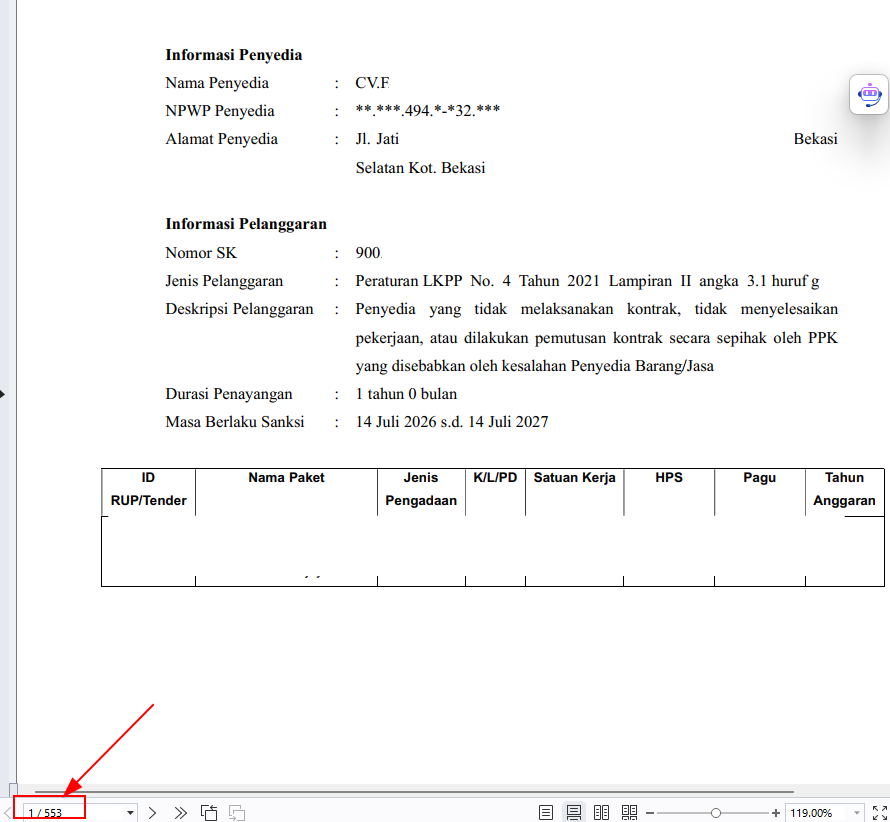
Task: Click the label Durasi Penayangan
Action: pos(229,394)
